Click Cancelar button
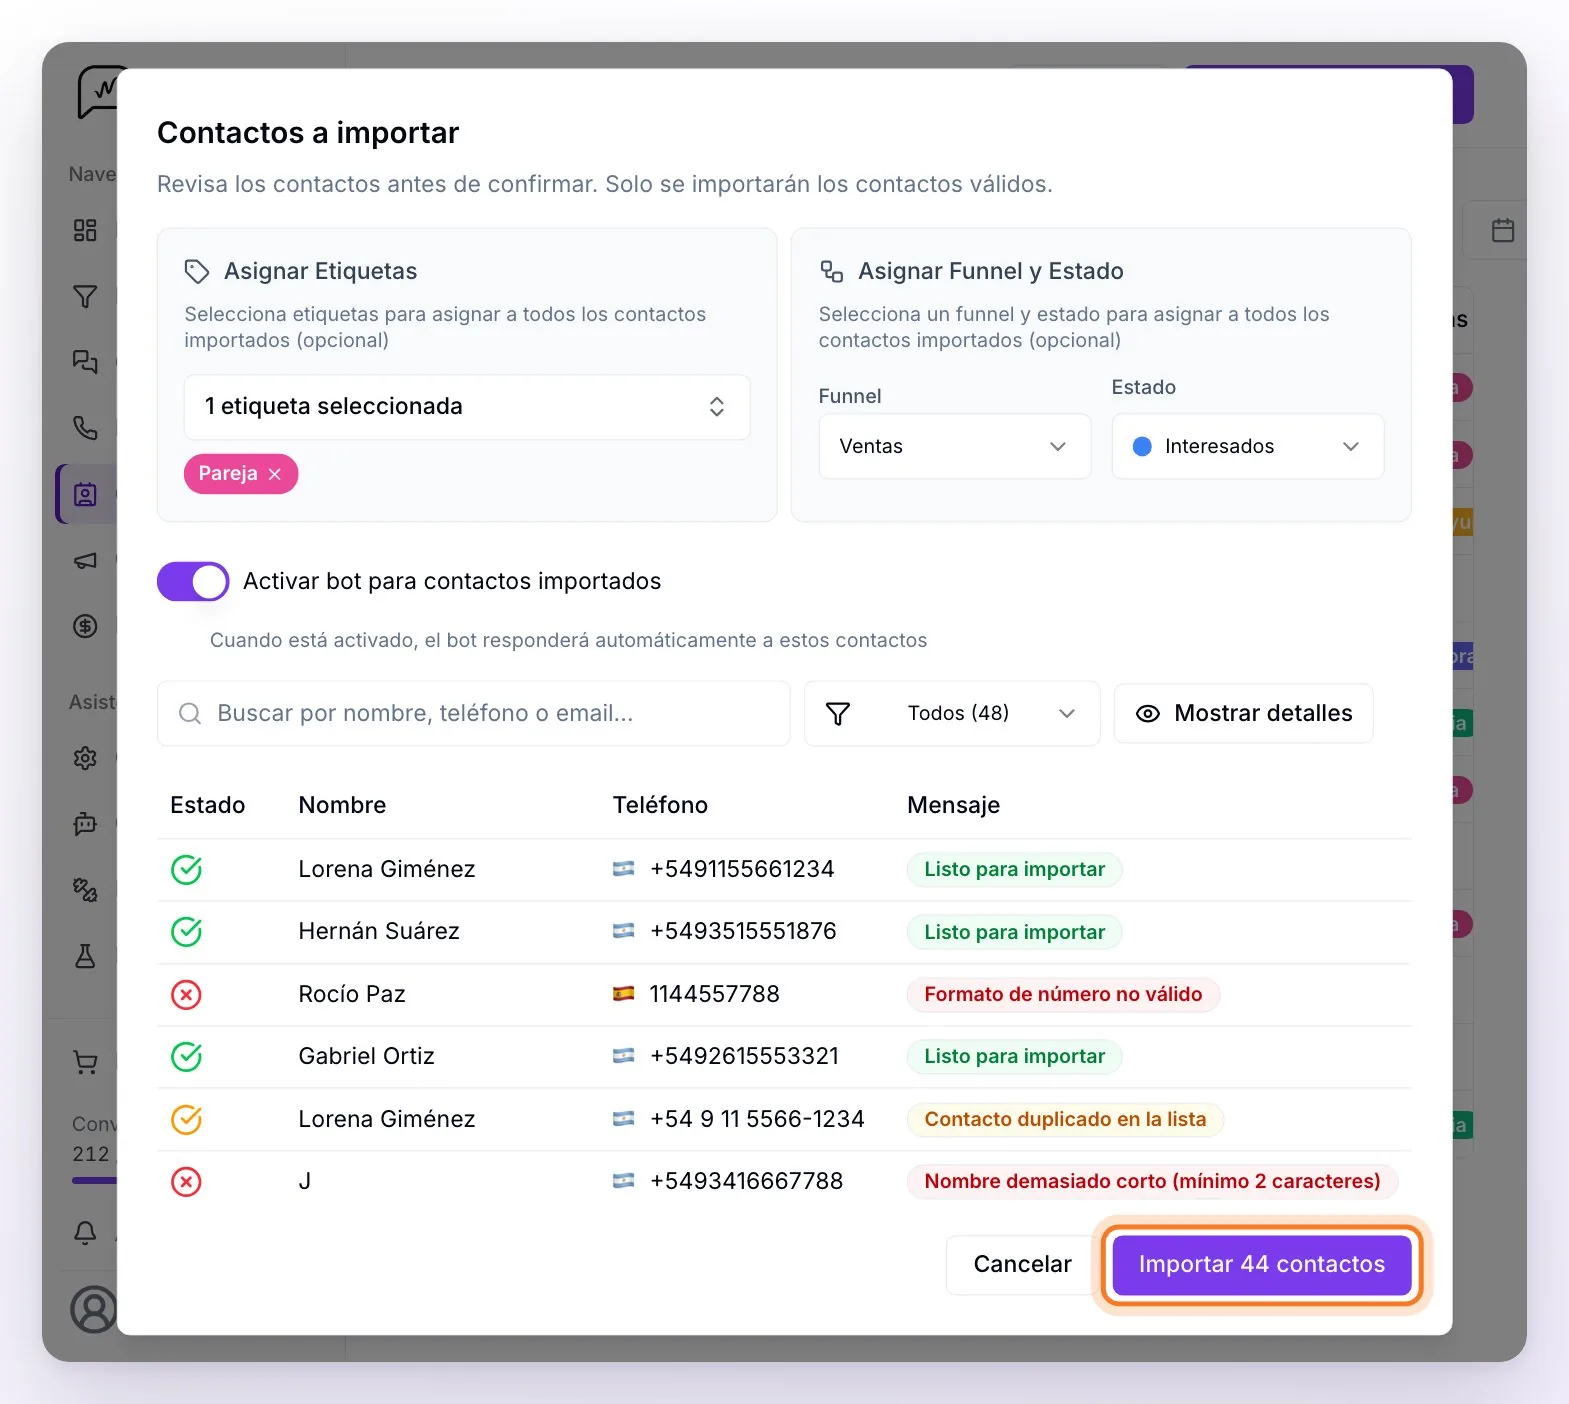The height and width of the screenshot is (1404, 1569). click(x=1022, y=1264)
